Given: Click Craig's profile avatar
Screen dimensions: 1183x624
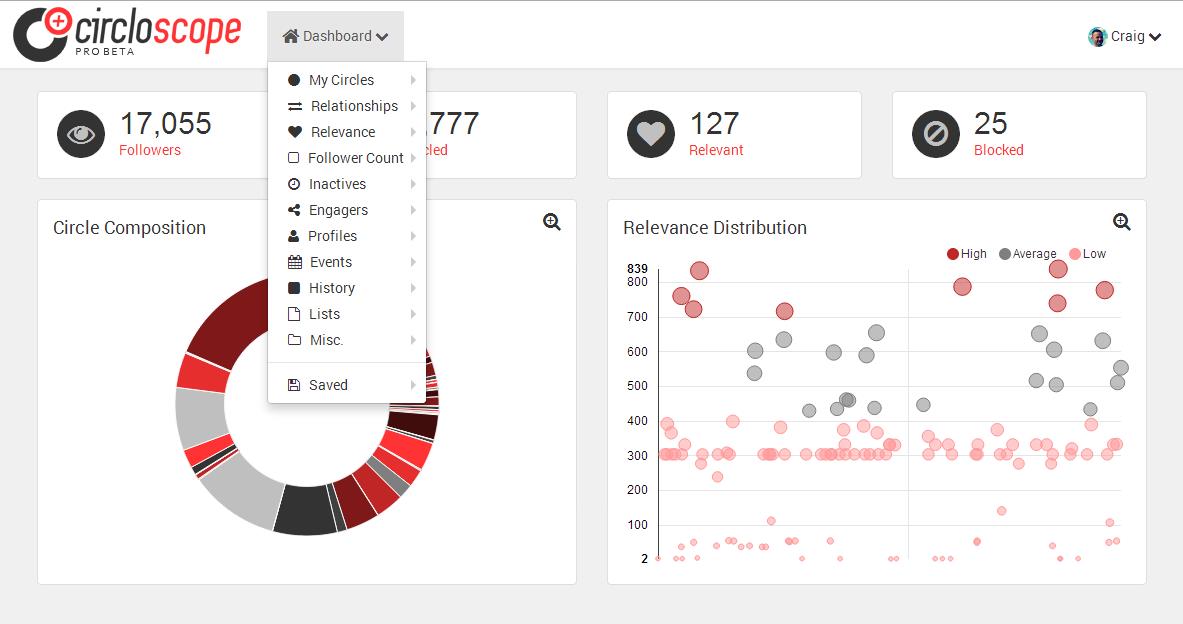Looking at the screenshot, I should click(x=1097, y=37).
